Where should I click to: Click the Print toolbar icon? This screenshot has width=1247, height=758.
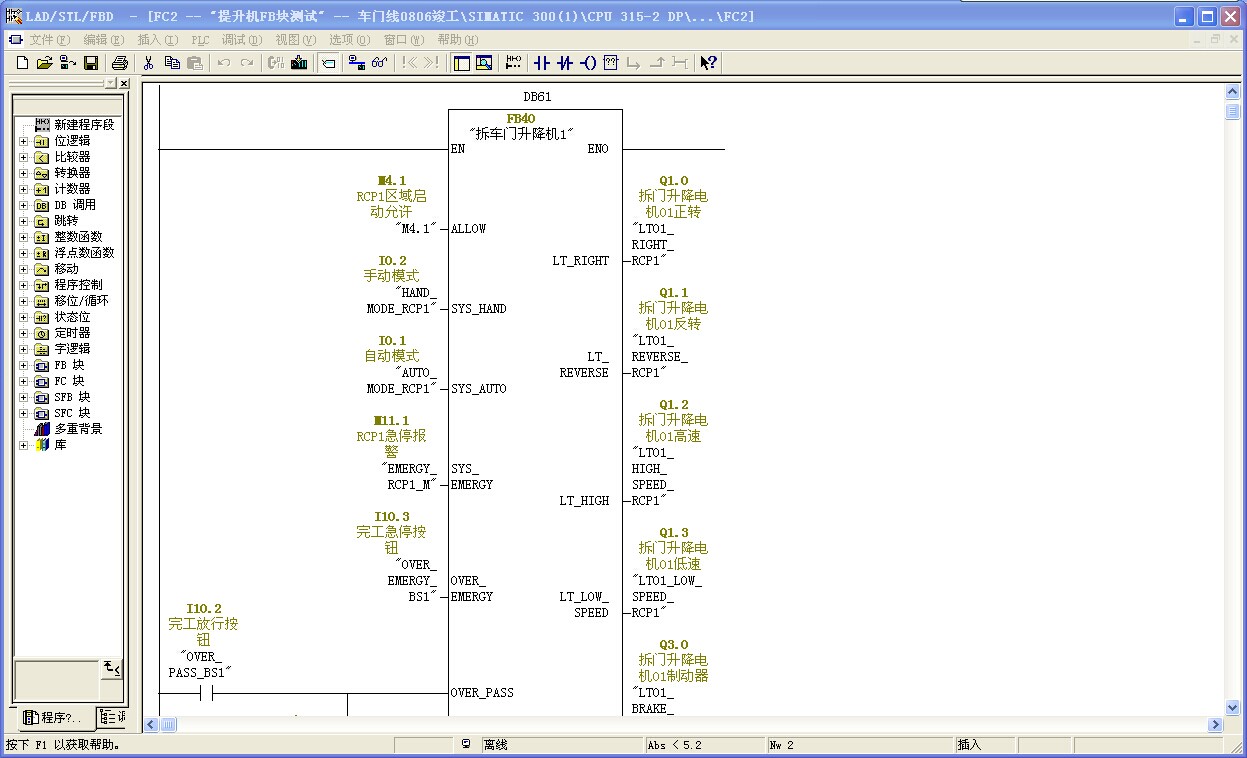[x=119, y=63]
